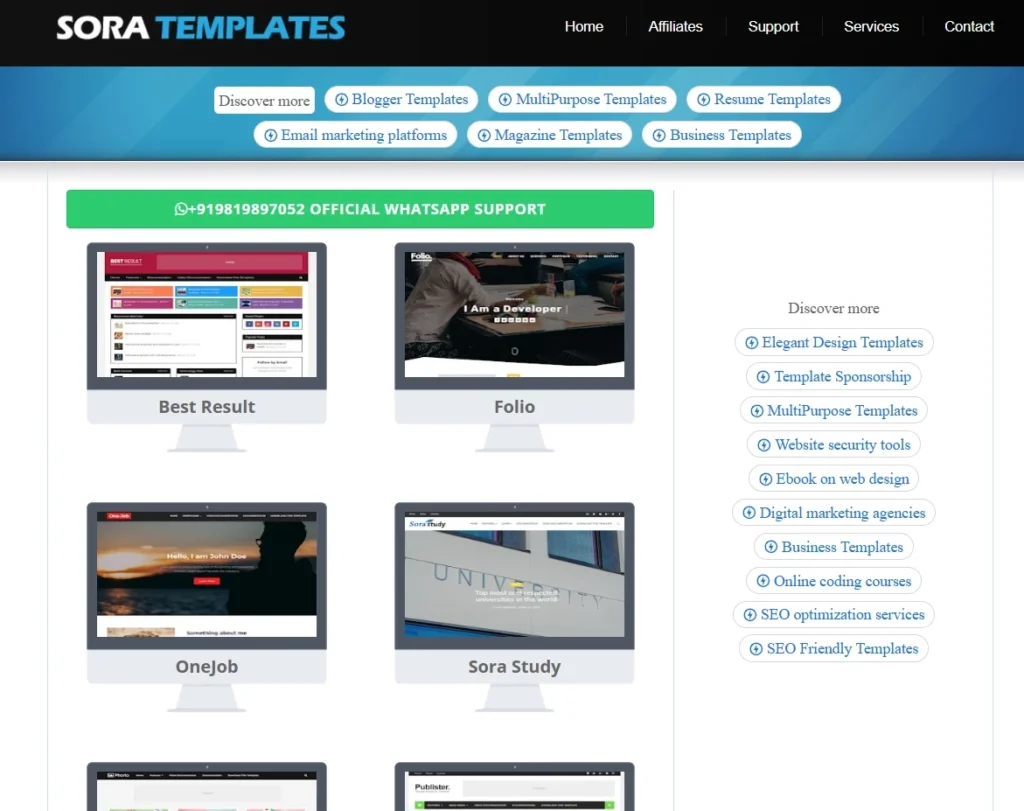Open the Photo template preview thumbnail

point(206,790)
